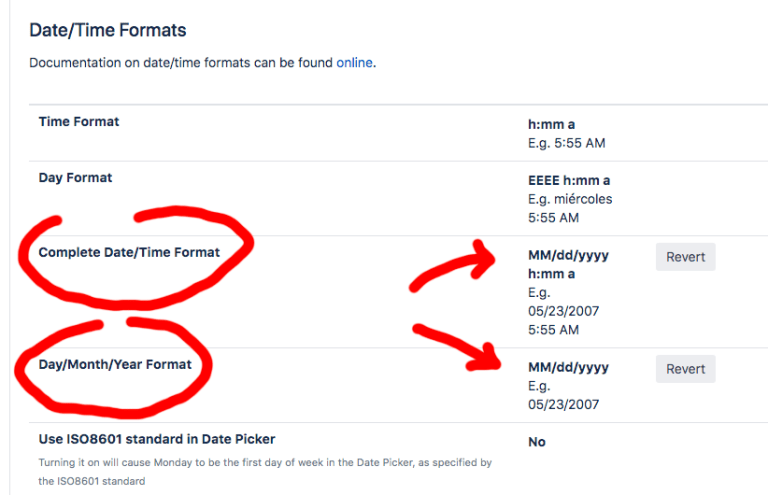Screen dimensions: 768x495
Task: Click the 'miércoles' day example text
Action: [581, 199]
